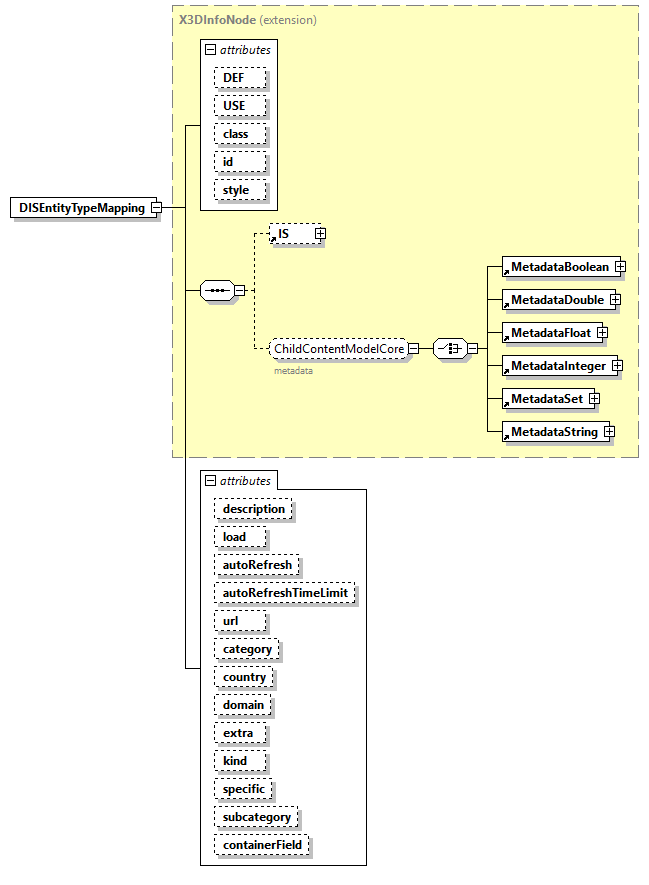Expand the IS element
The image size is (649, 885).
(320, 234)
